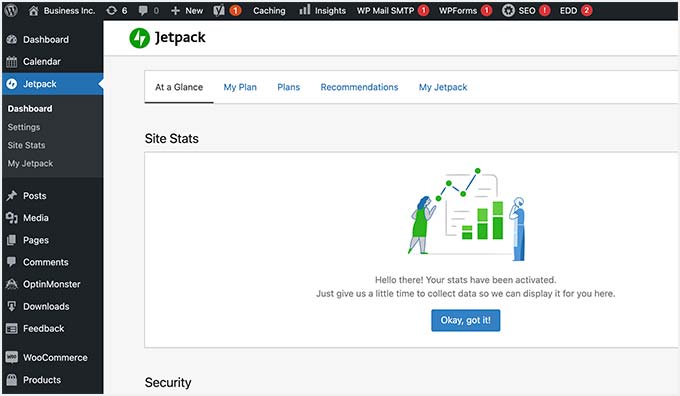Click the Downloads icon in the sidebar
Image resolution: width=680 pixels, height=396 pixels.
(x=12, y=306)
